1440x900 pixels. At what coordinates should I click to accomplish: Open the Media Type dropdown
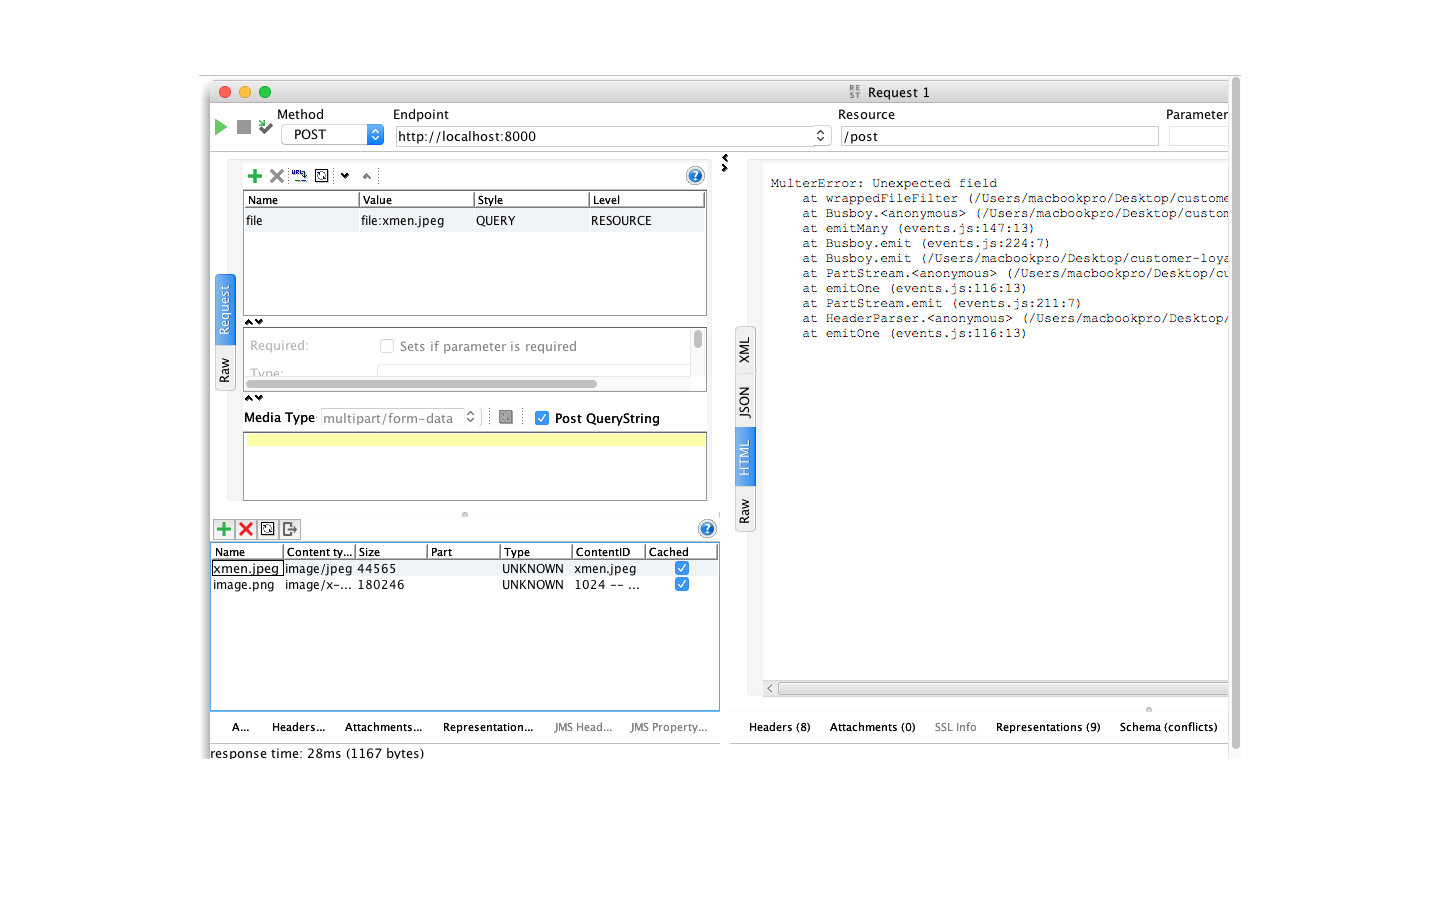coord(471,417)
